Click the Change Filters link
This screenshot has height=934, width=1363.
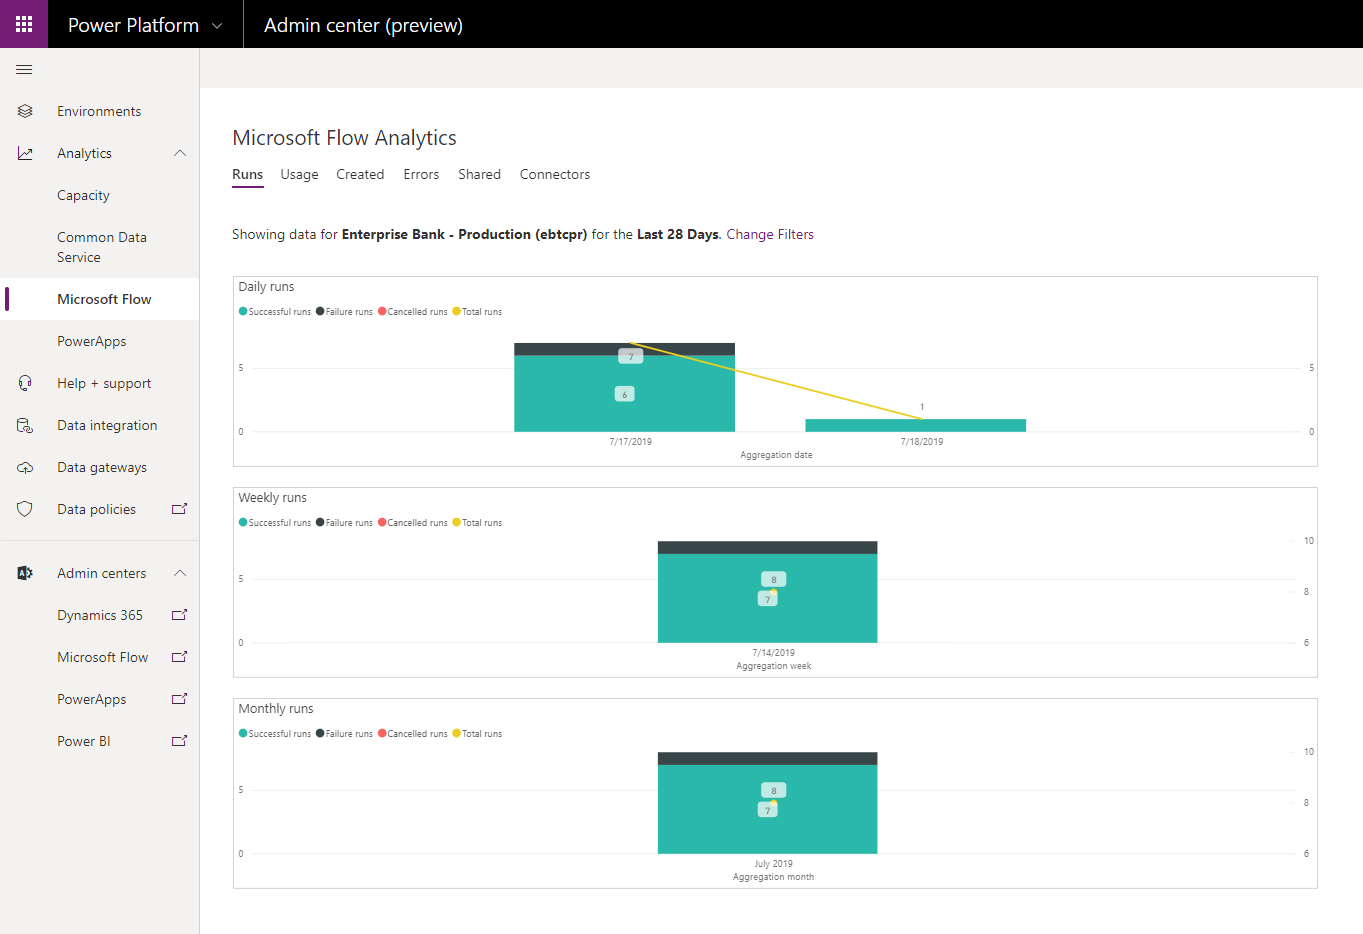(769, 234)
